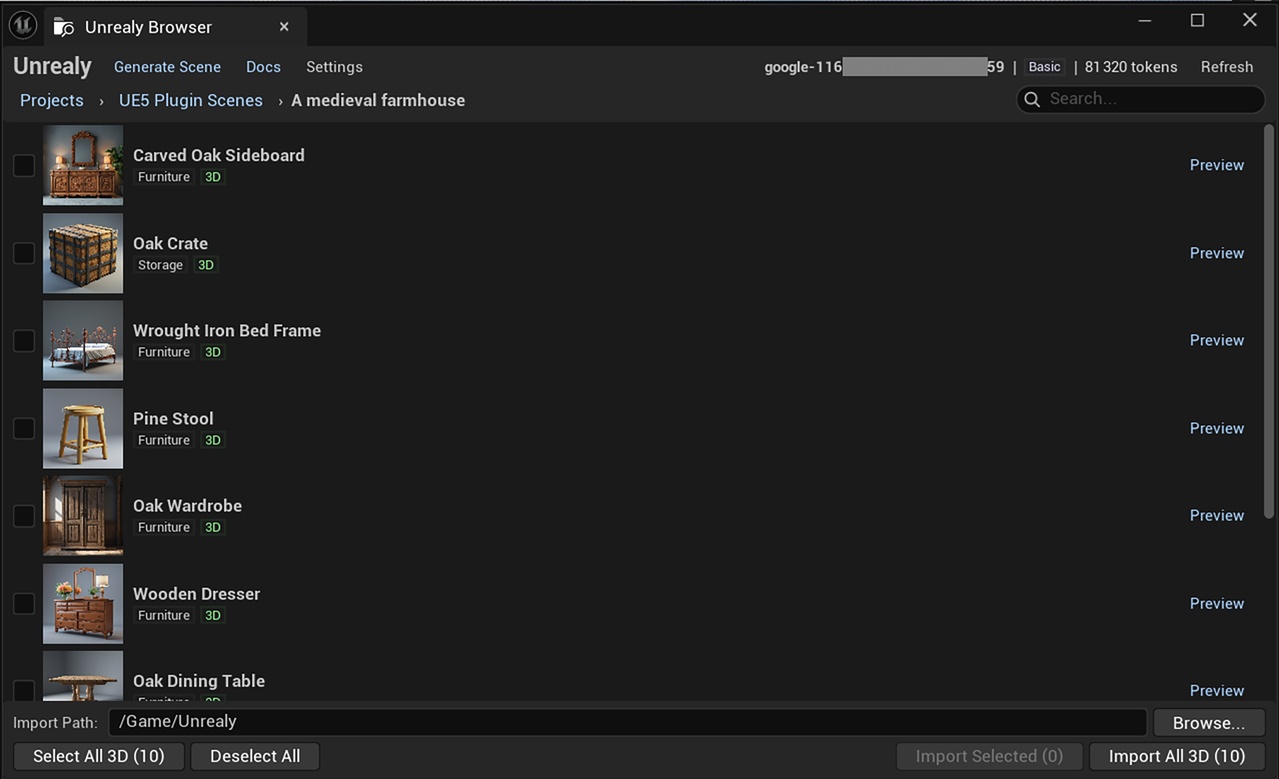1279x779 pixels.
Task: Check the Pine Stool checkbox
Action: coord(24,428)
